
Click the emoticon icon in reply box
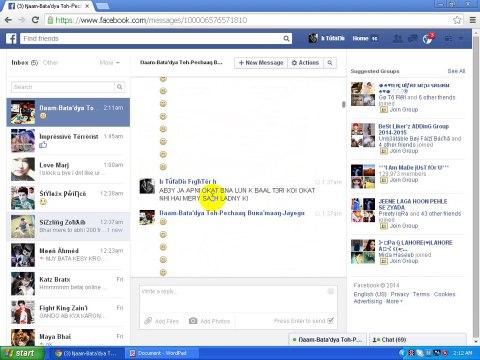pyautogui.click(x=331, y=291)
